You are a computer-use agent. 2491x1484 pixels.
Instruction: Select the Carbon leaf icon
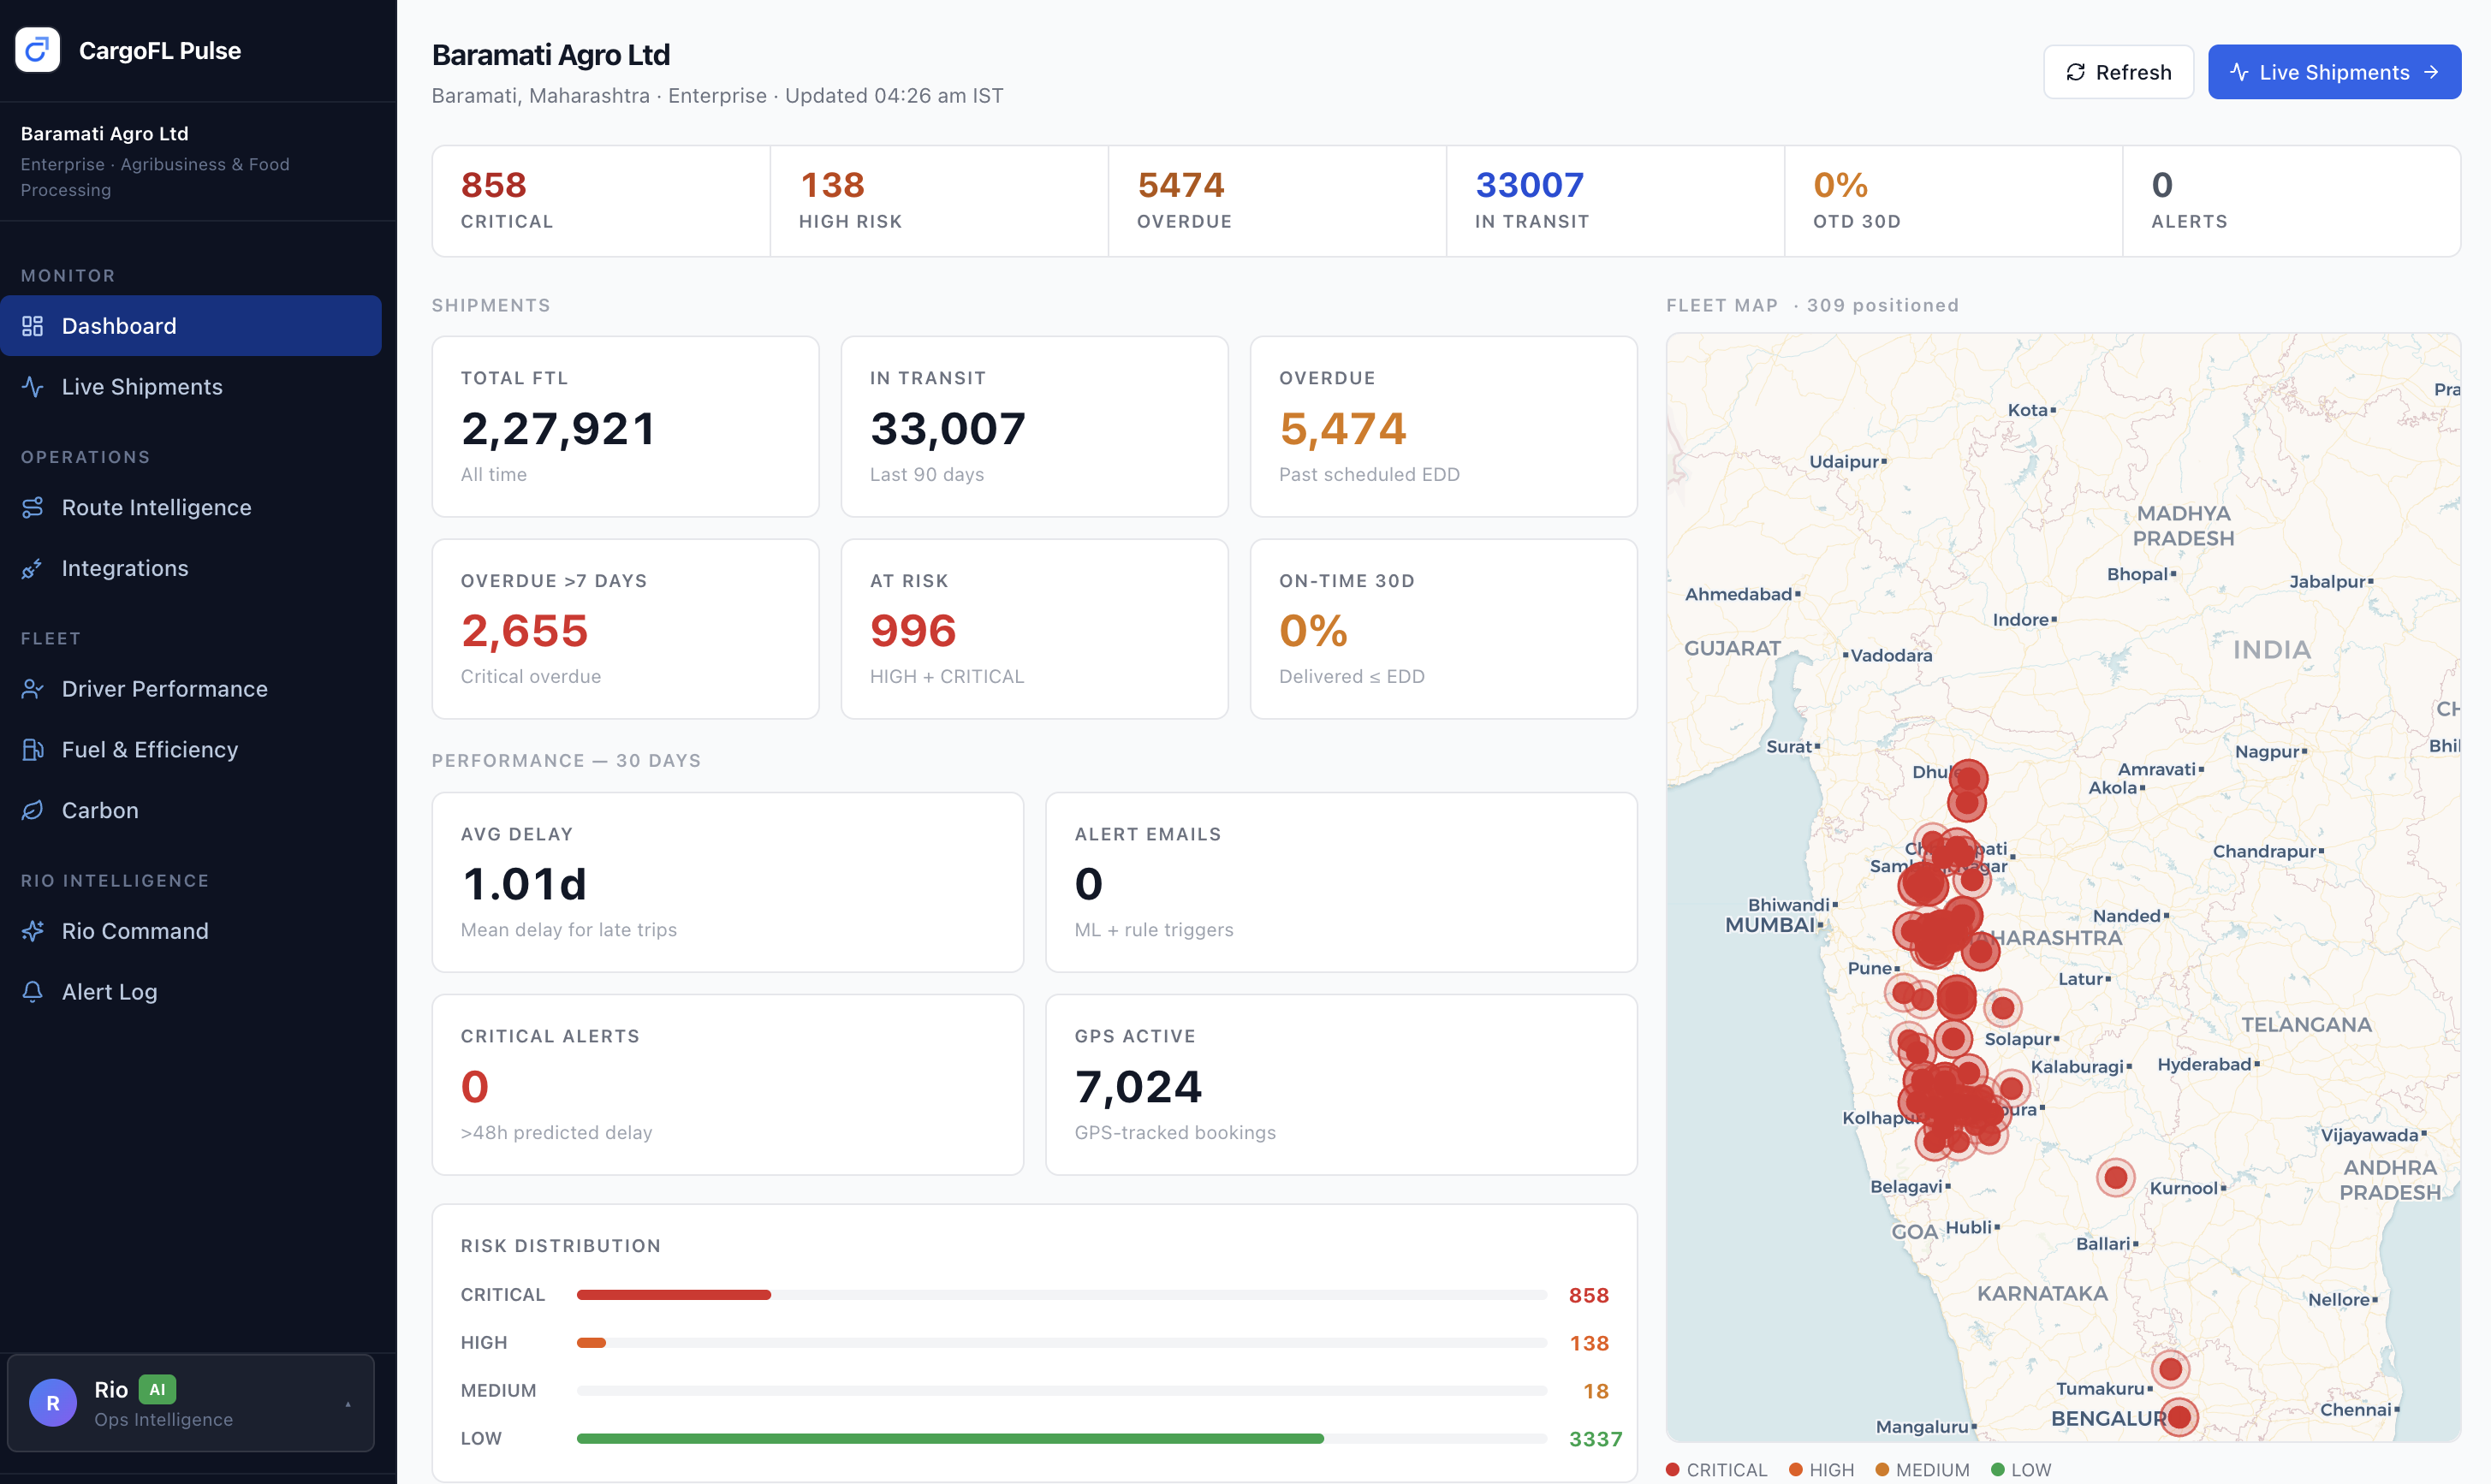(33, 810)
